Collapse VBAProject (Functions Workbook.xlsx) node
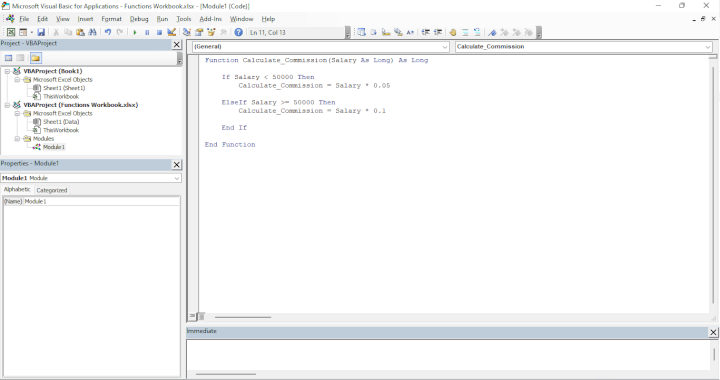 [x=7, y=105]
